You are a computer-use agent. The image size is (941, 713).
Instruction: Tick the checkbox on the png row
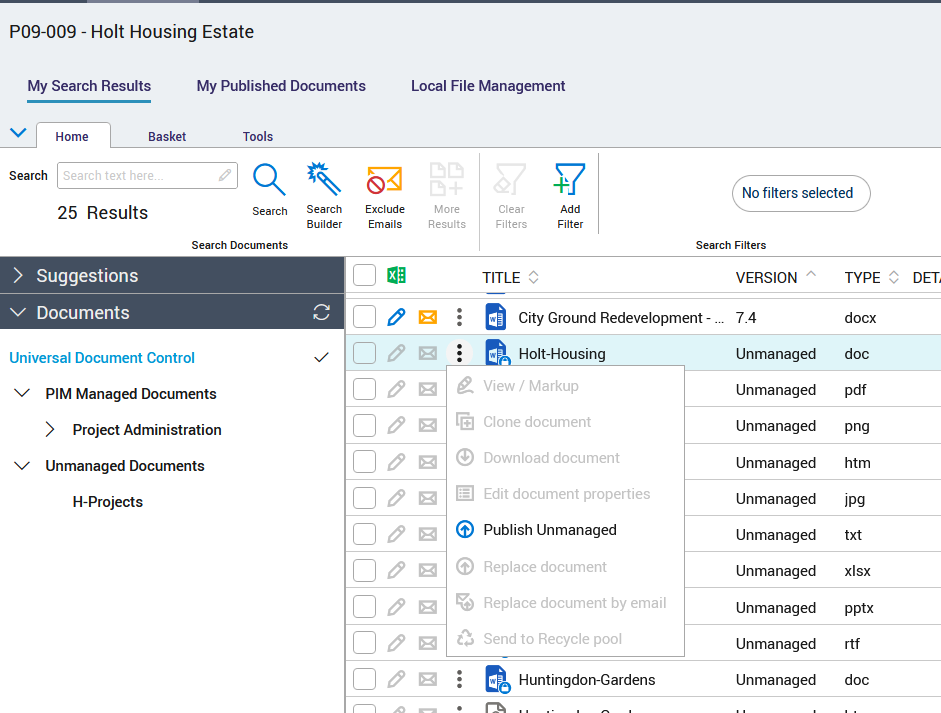tap(364, 425)
